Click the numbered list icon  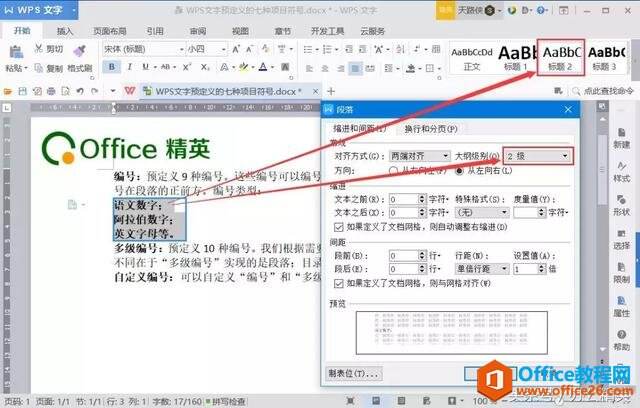[x=327, y=50]
